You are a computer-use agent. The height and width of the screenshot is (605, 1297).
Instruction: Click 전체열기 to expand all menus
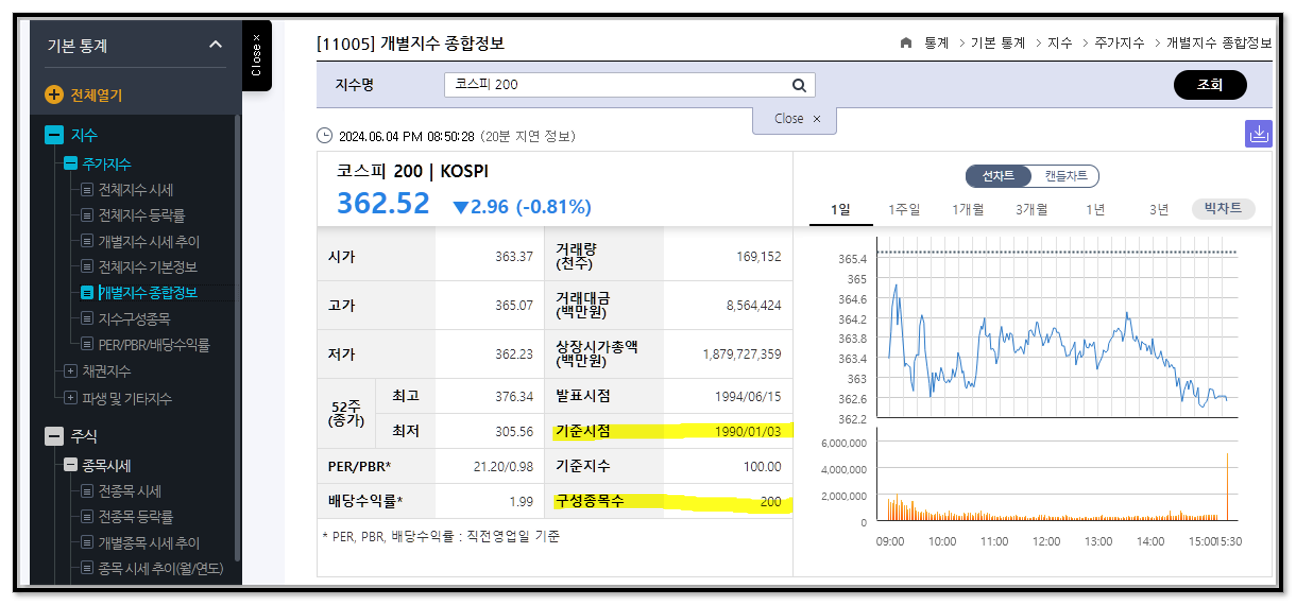click(96, 95)
